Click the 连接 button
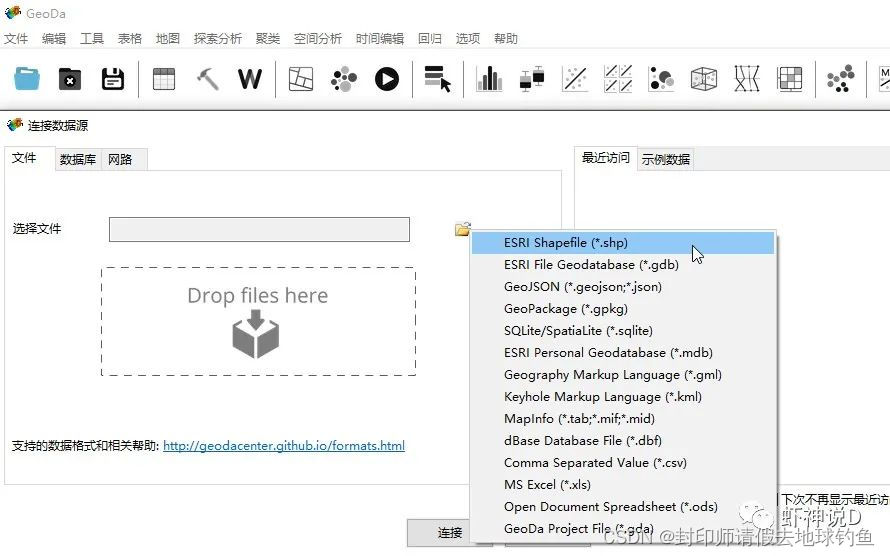Image resolution: width=890 pixels, height=556 pixels. [x=450, y=532]
